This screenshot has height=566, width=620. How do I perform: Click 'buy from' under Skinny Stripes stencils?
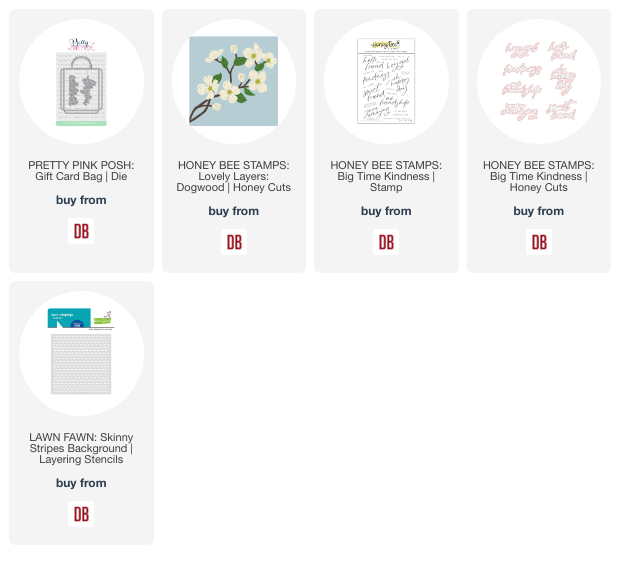81,483
